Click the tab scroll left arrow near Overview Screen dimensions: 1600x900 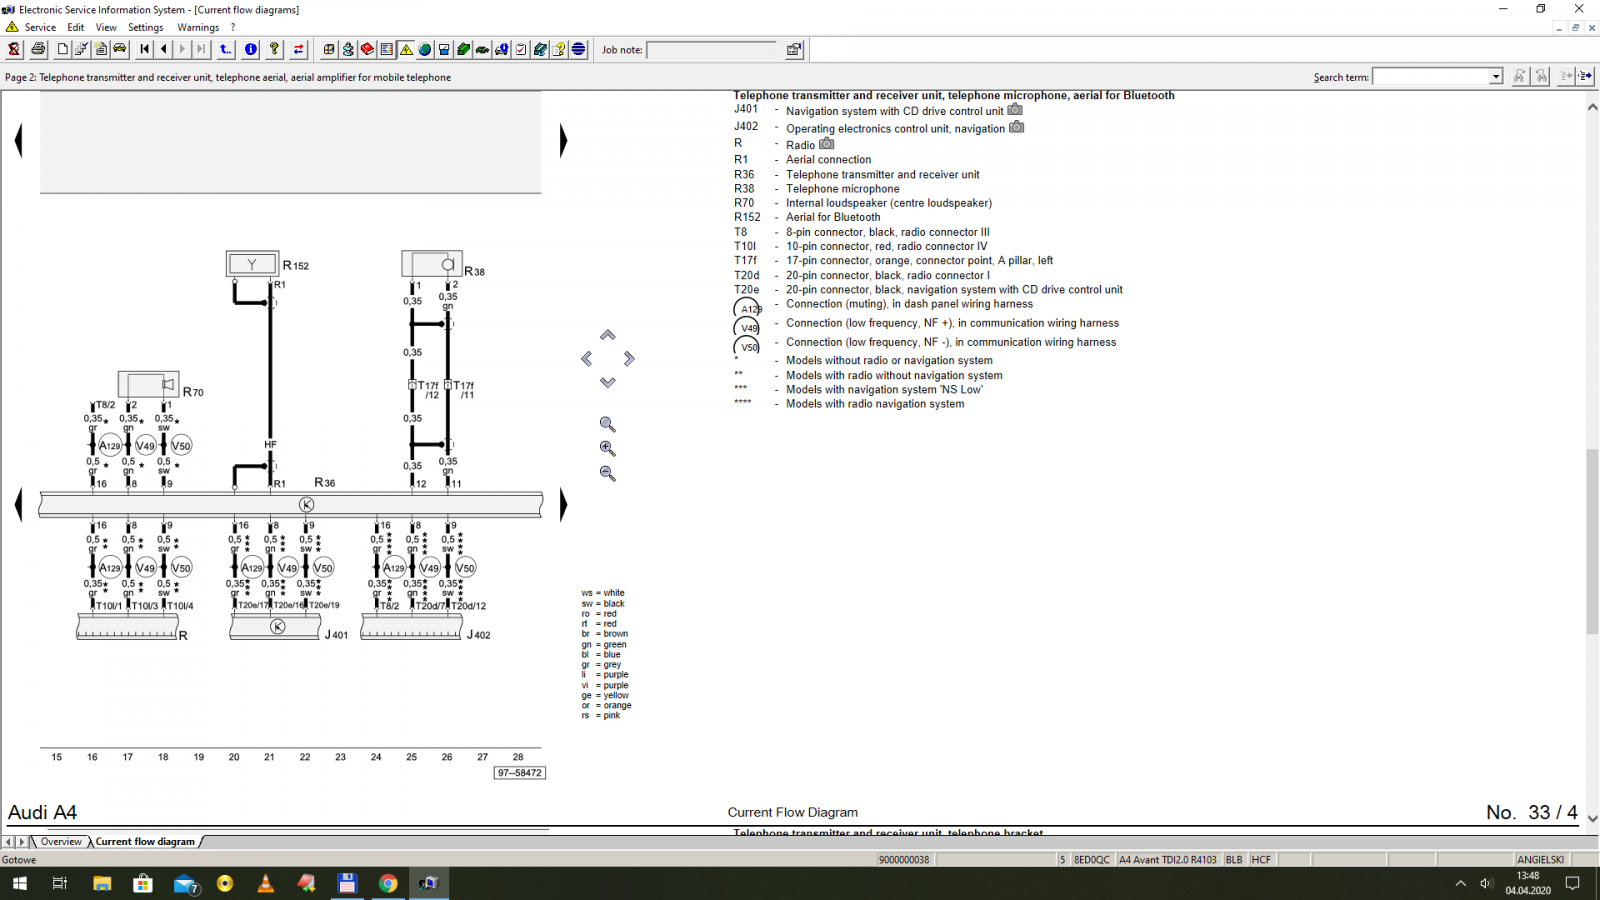pyautogui.click(x=9, y=842)
